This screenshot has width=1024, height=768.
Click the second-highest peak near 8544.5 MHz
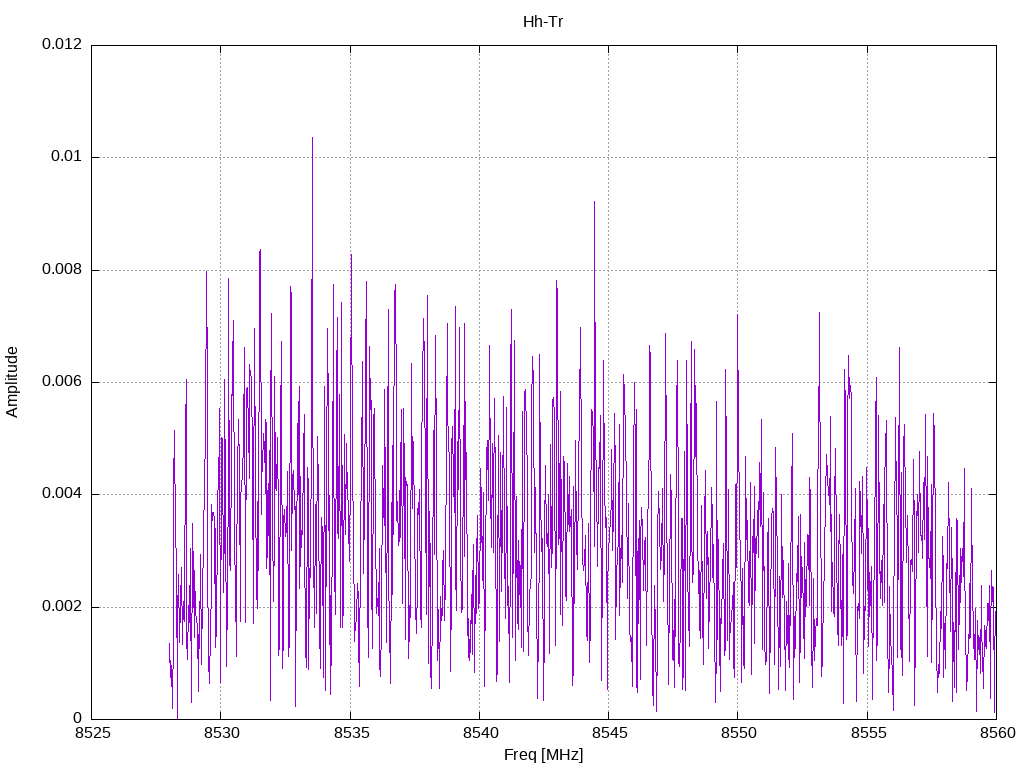pos(594,203)
